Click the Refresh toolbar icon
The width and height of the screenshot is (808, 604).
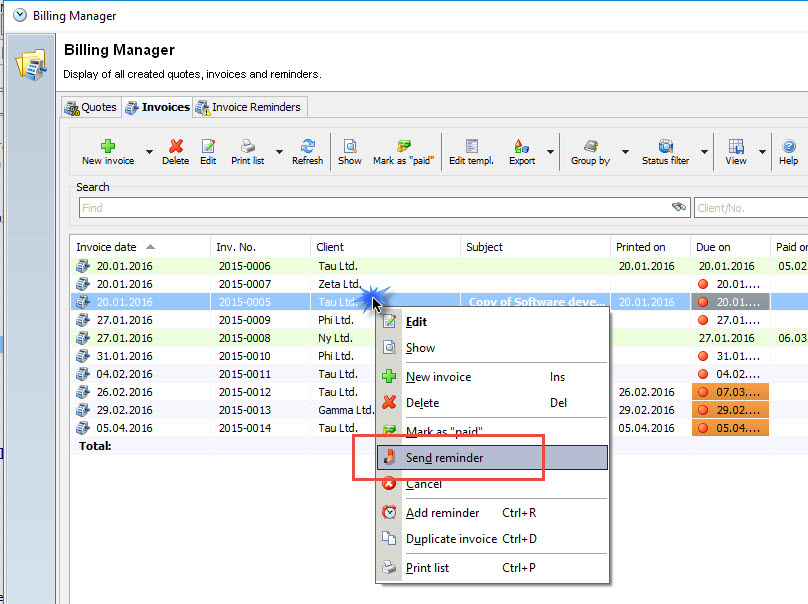[307, 146]
